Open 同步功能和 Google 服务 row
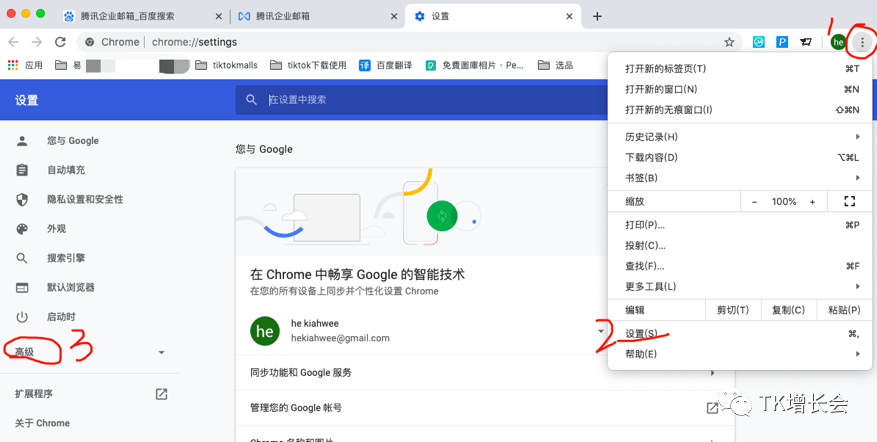Viewport: 877px width, 442px height. [x=485, y=373]
